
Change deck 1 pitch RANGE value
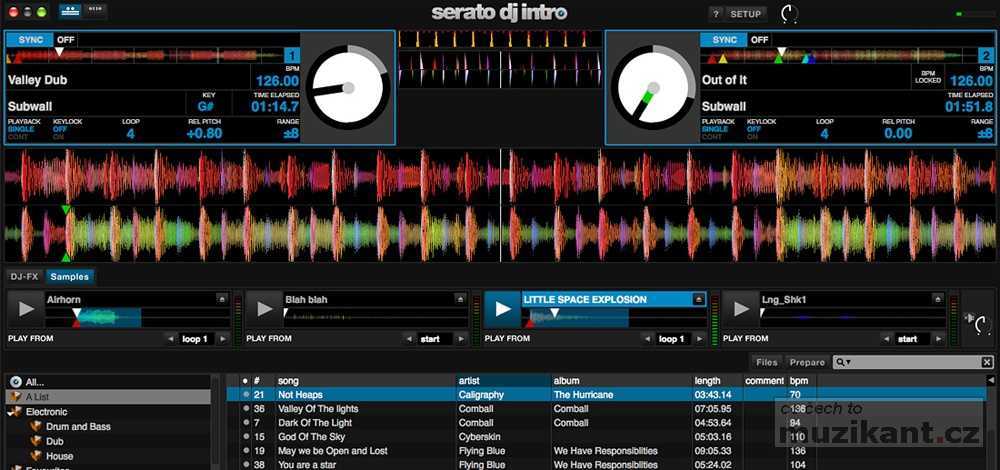tap(291, 133)
